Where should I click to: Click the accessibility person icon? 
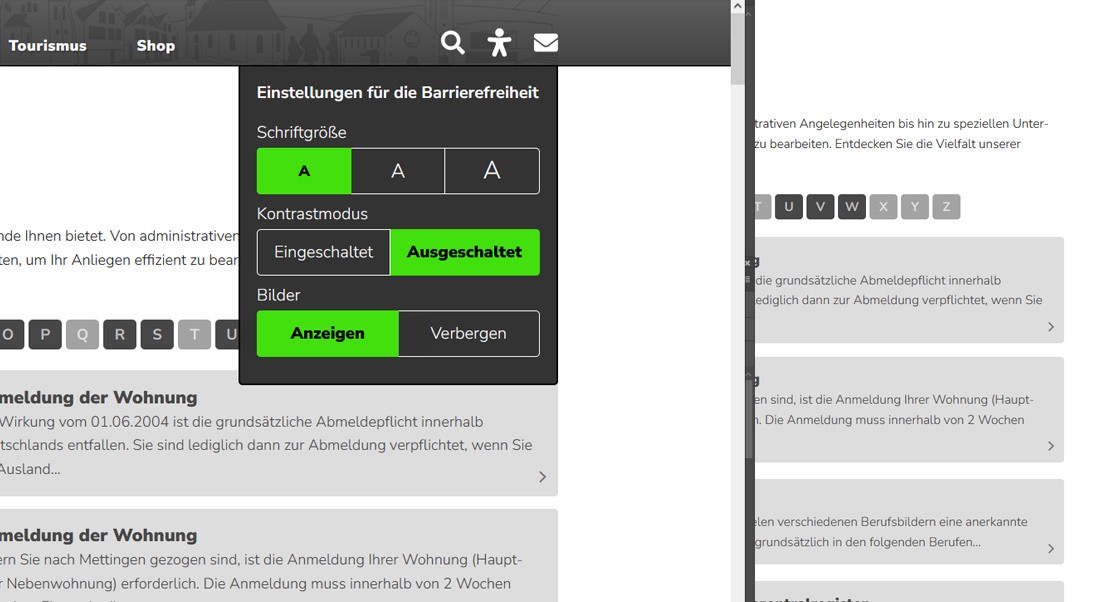click(499, 43)
